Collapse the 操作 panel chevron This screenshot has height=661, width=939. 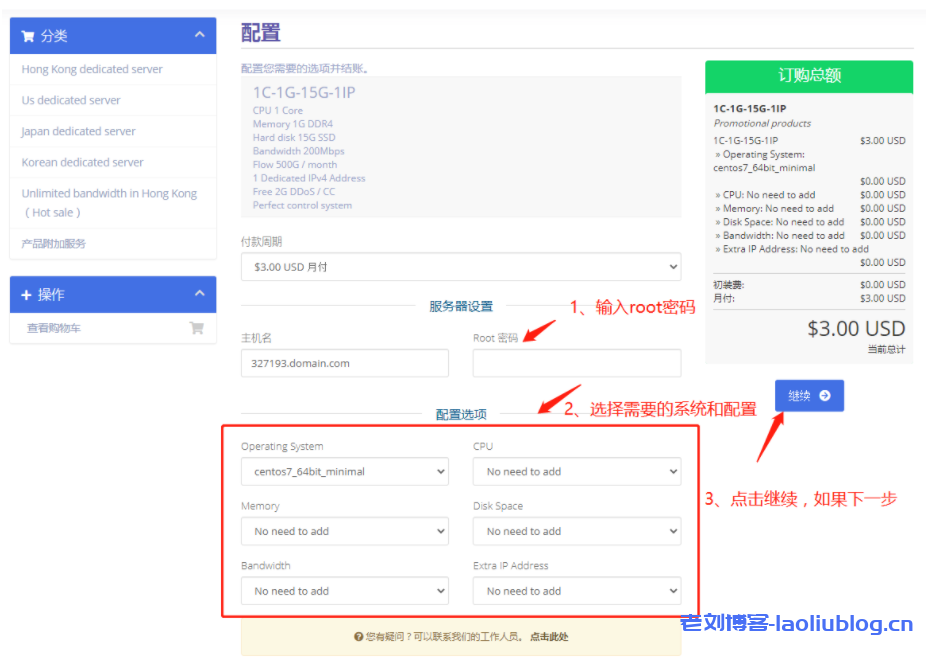coord(200,294)
